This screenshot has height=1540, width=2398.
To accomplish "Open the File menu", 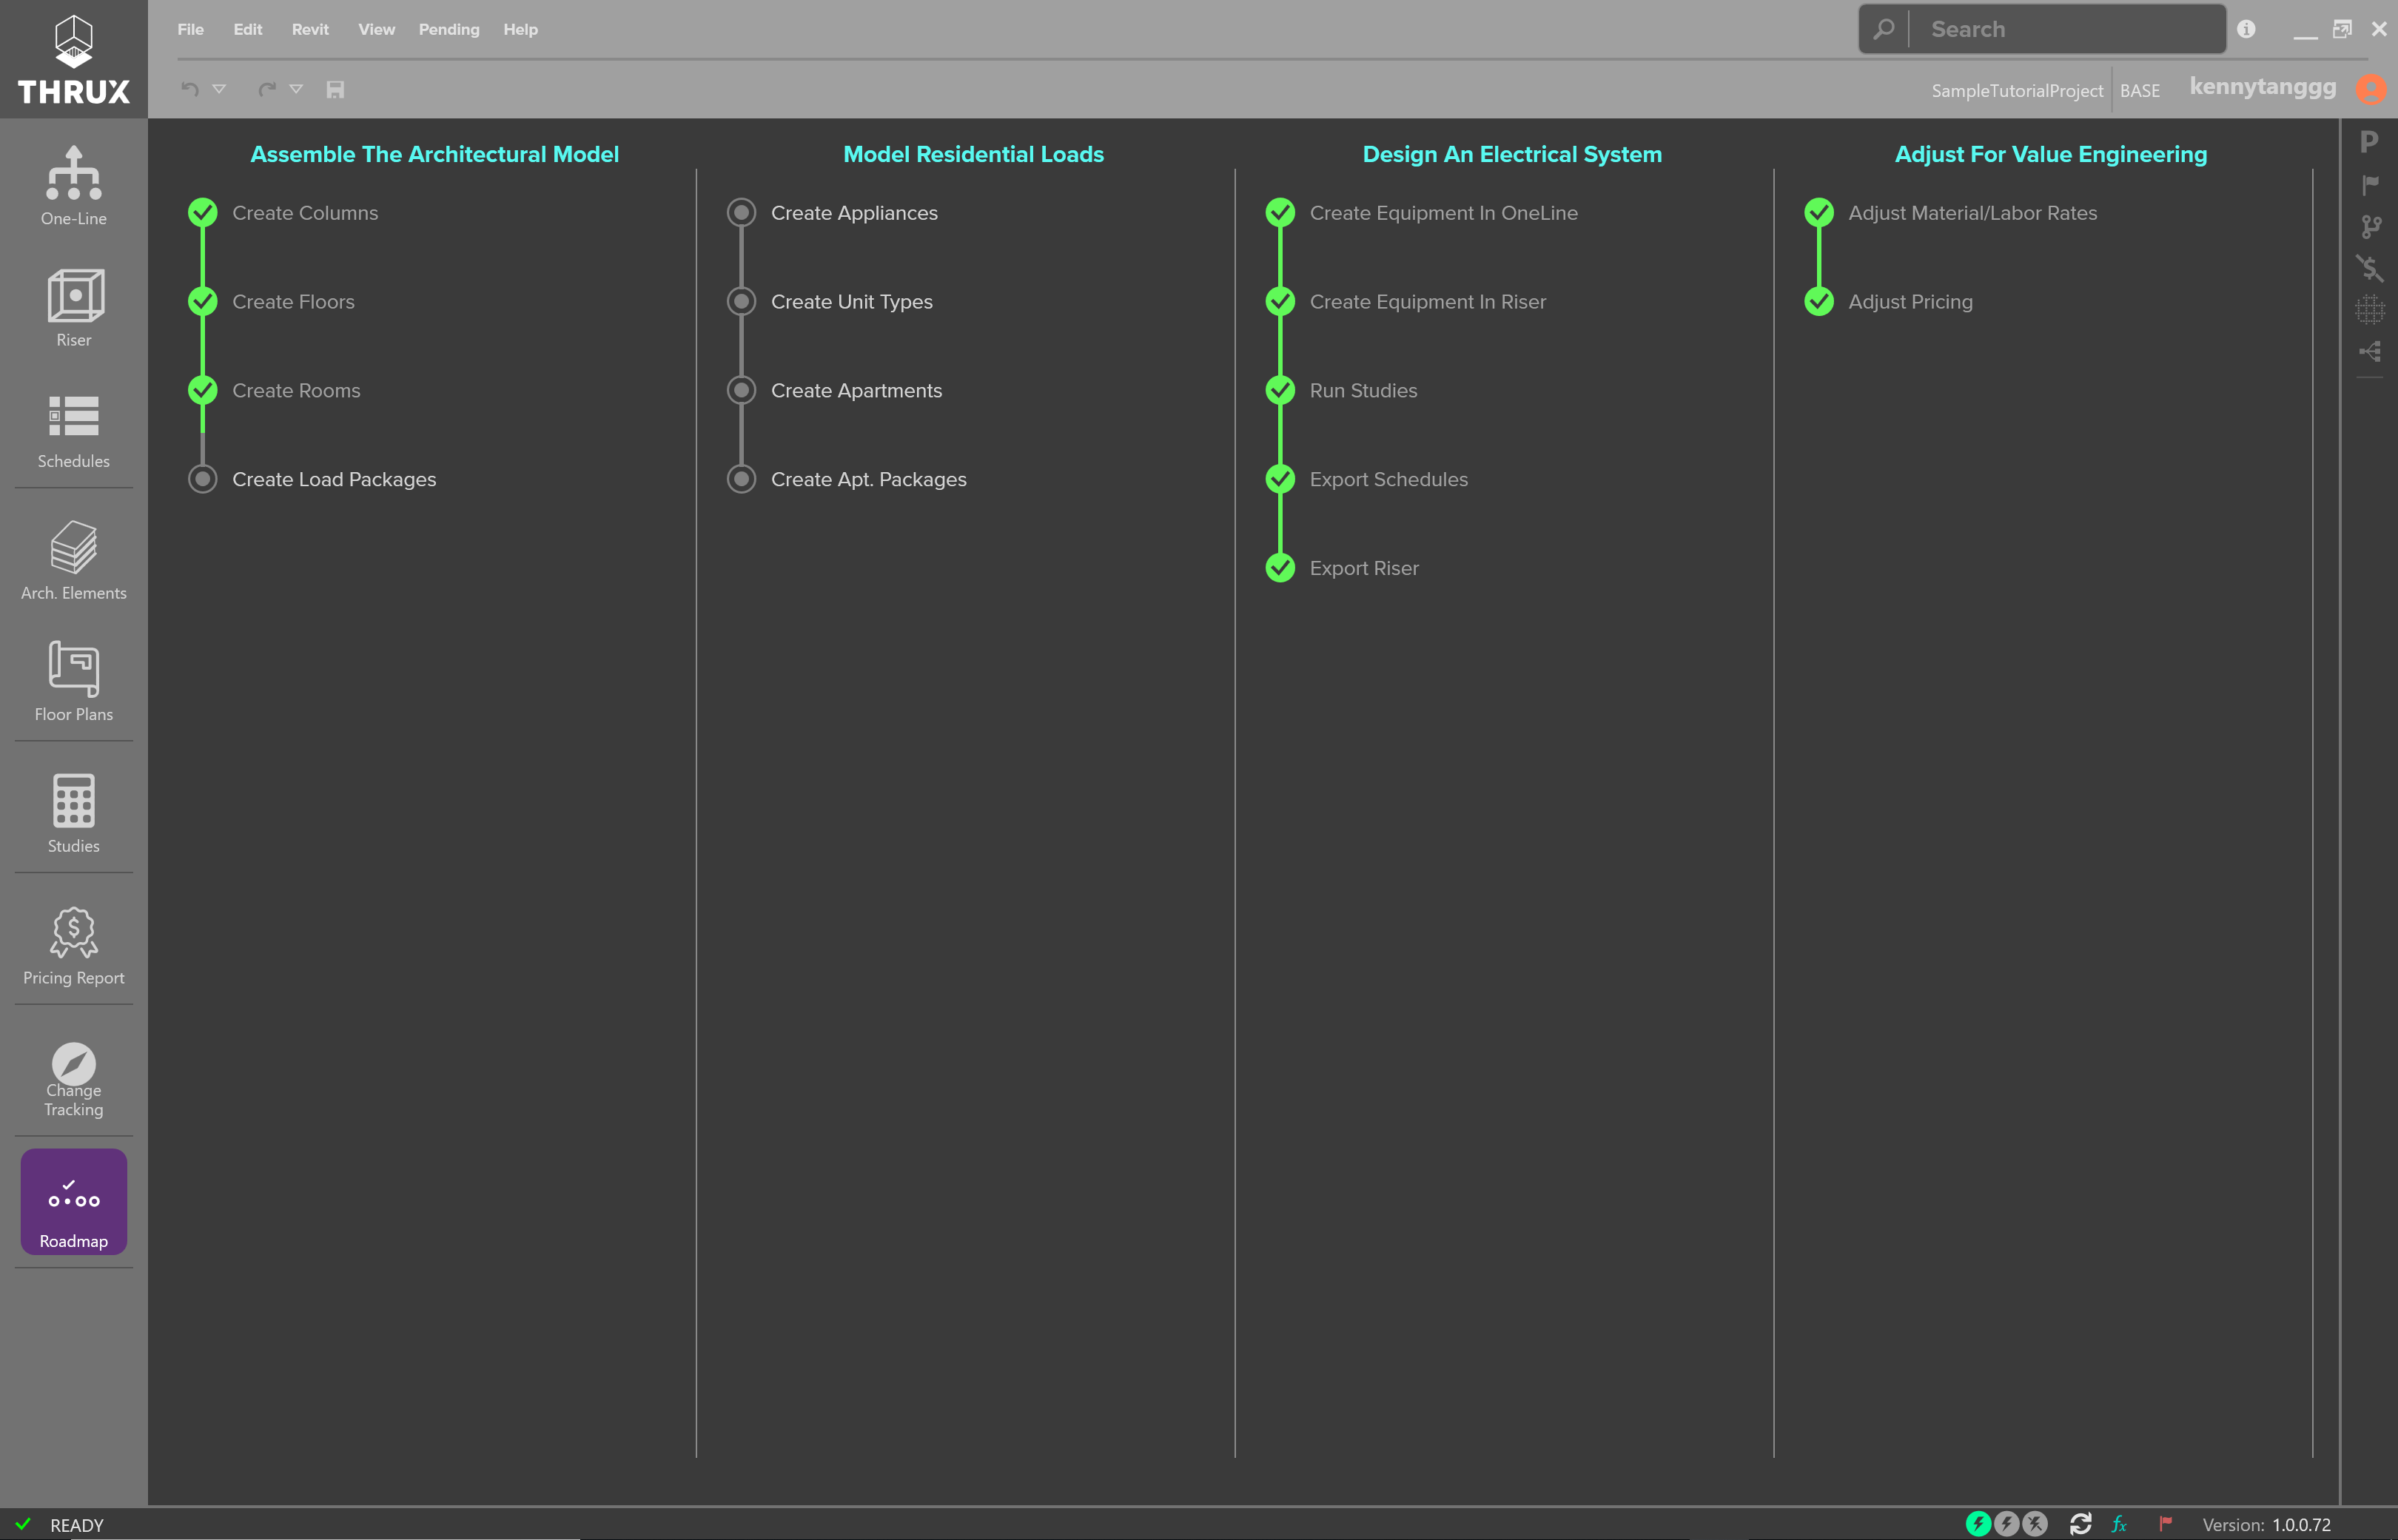I will (190, 29).
